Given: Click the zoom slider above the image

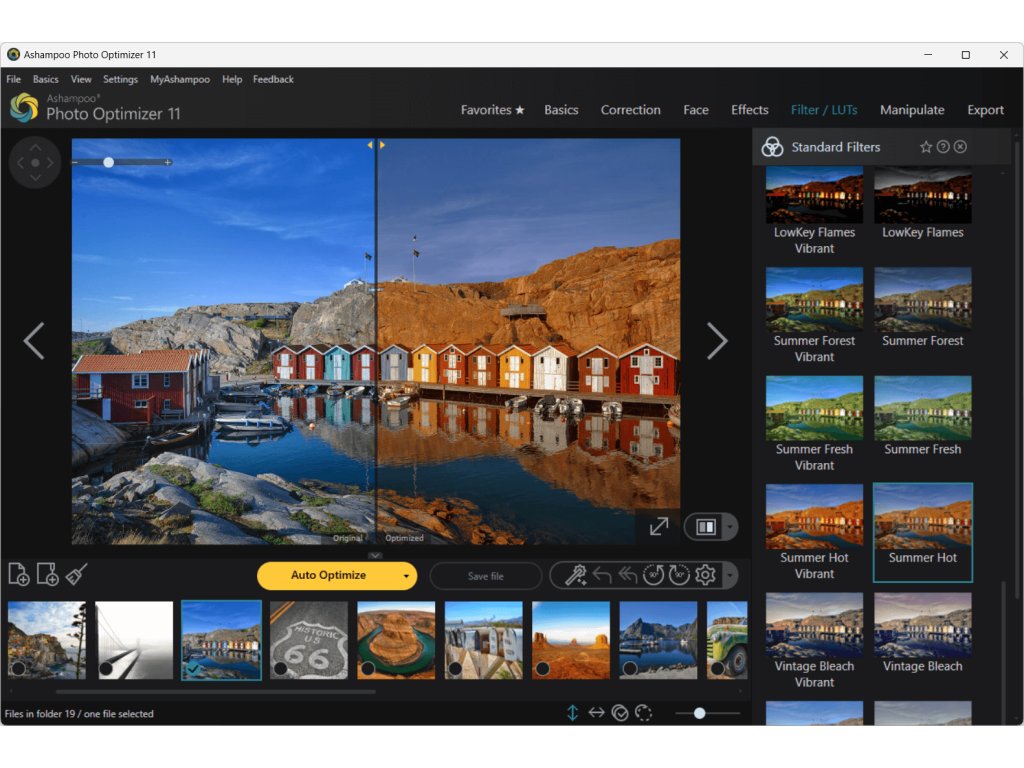Looking at the screenshot, I should point(109,162).
